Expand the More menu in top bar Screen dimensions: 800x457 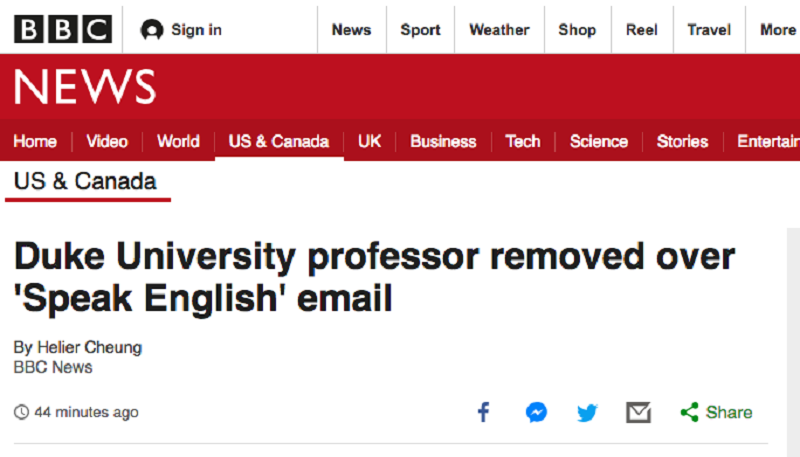point(777,29)
